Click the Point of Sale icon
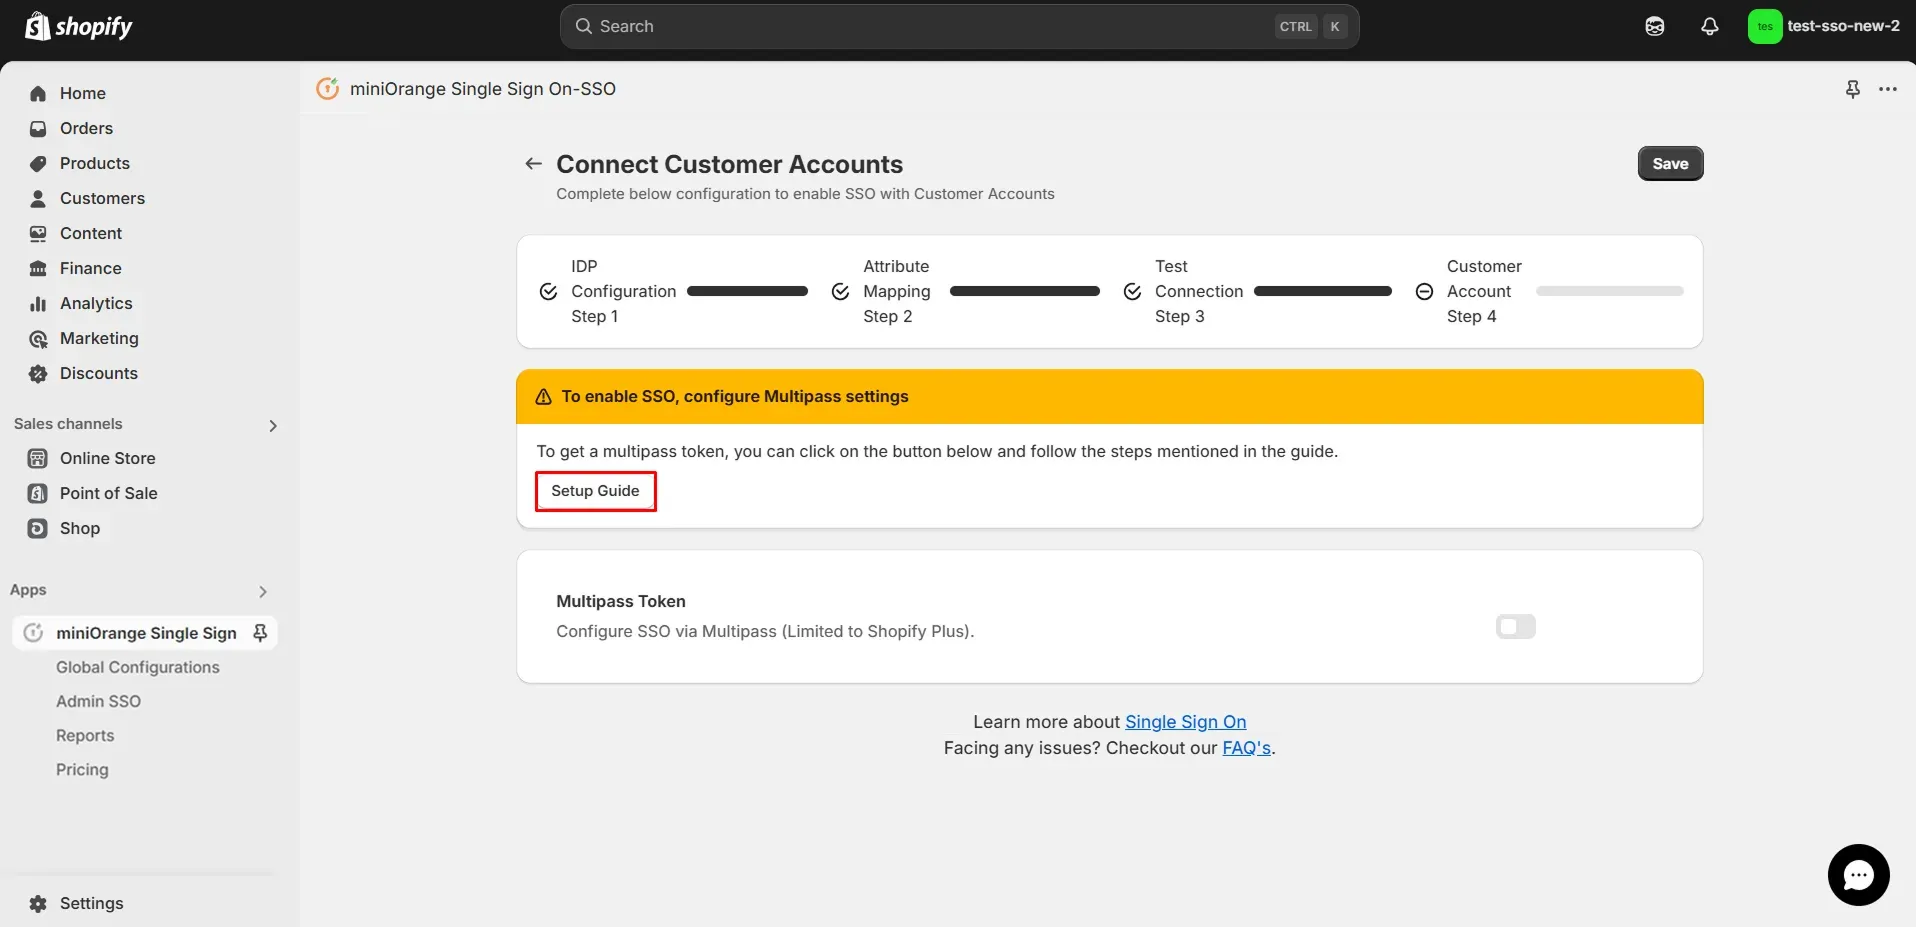The height and width of the screenshot is (927, 1916). [38, 493]
